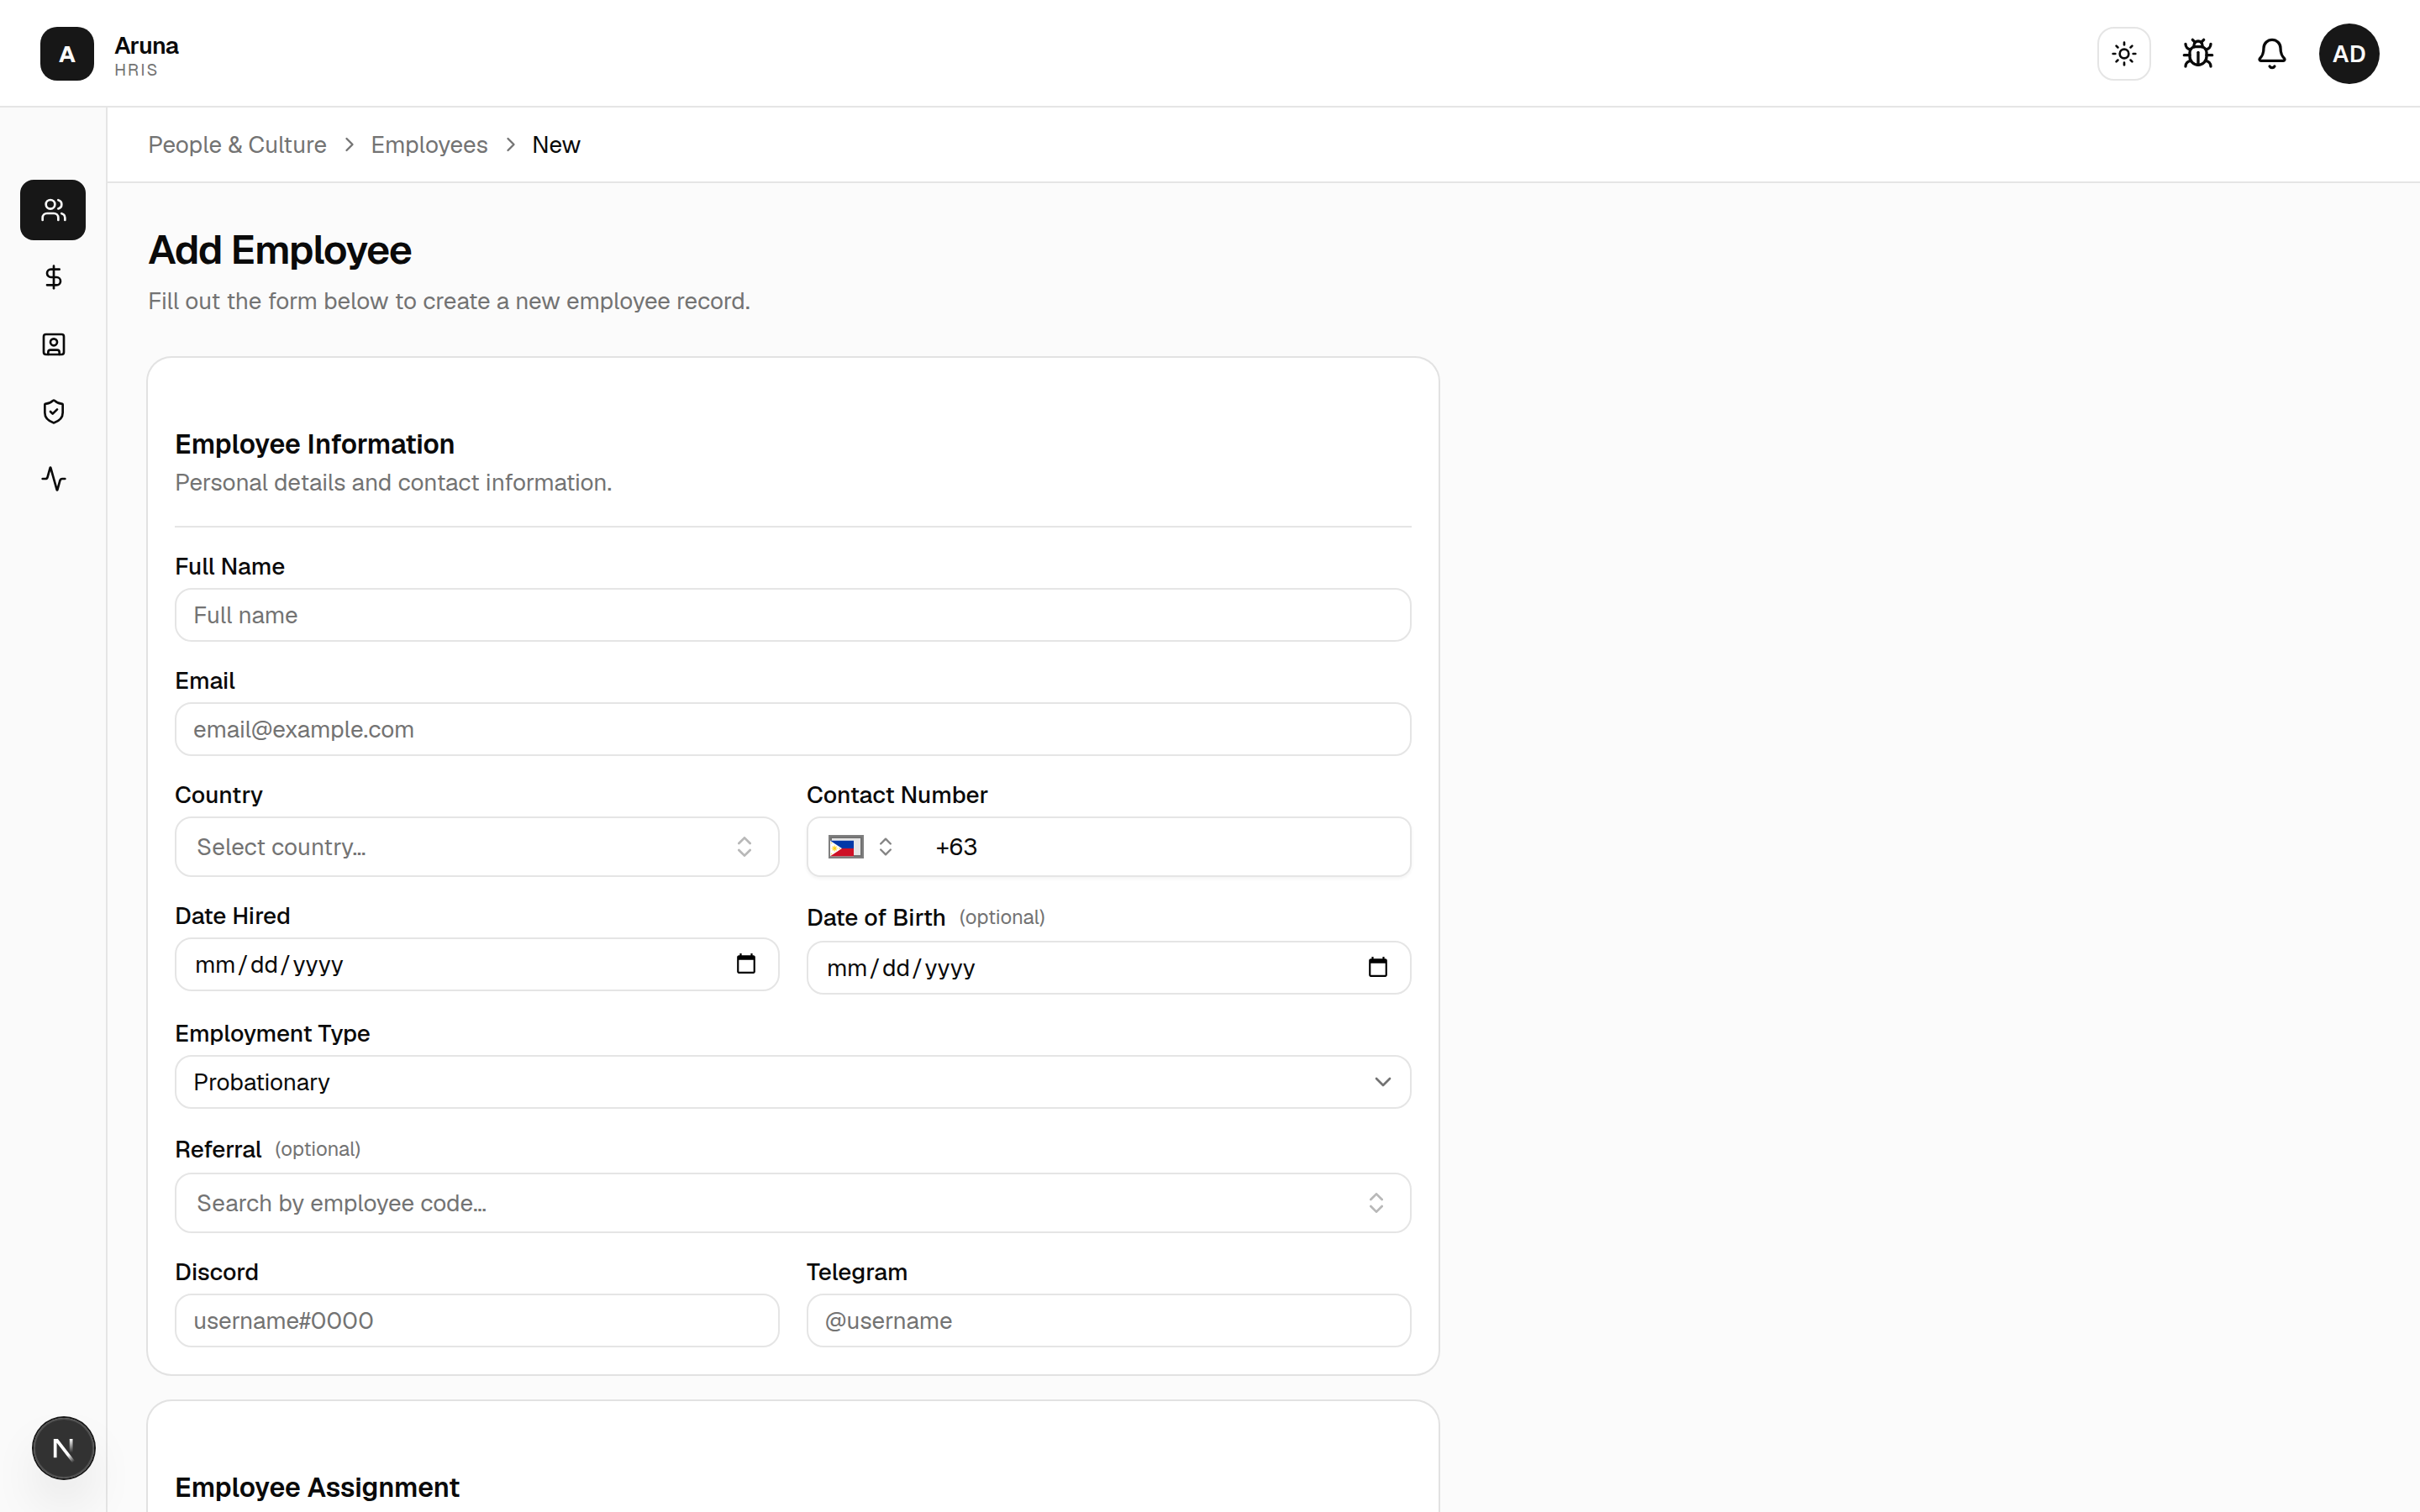Screen dimensions: 2420x1512
Task: Click the Aruna logo square
Action: point(67,54)
